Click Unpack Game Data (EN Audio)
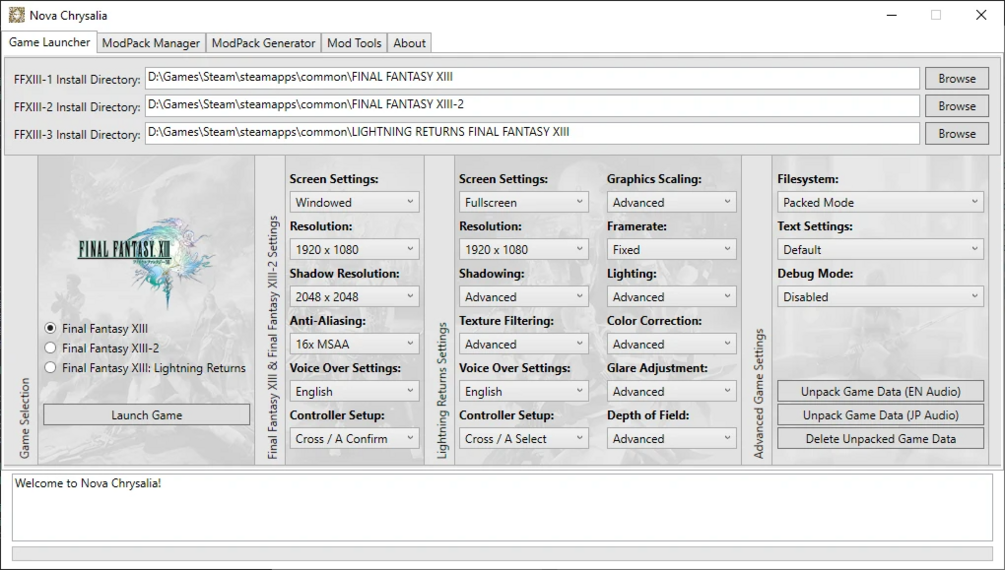This screenshot has width=1005, height=570. tap(881, 391)
